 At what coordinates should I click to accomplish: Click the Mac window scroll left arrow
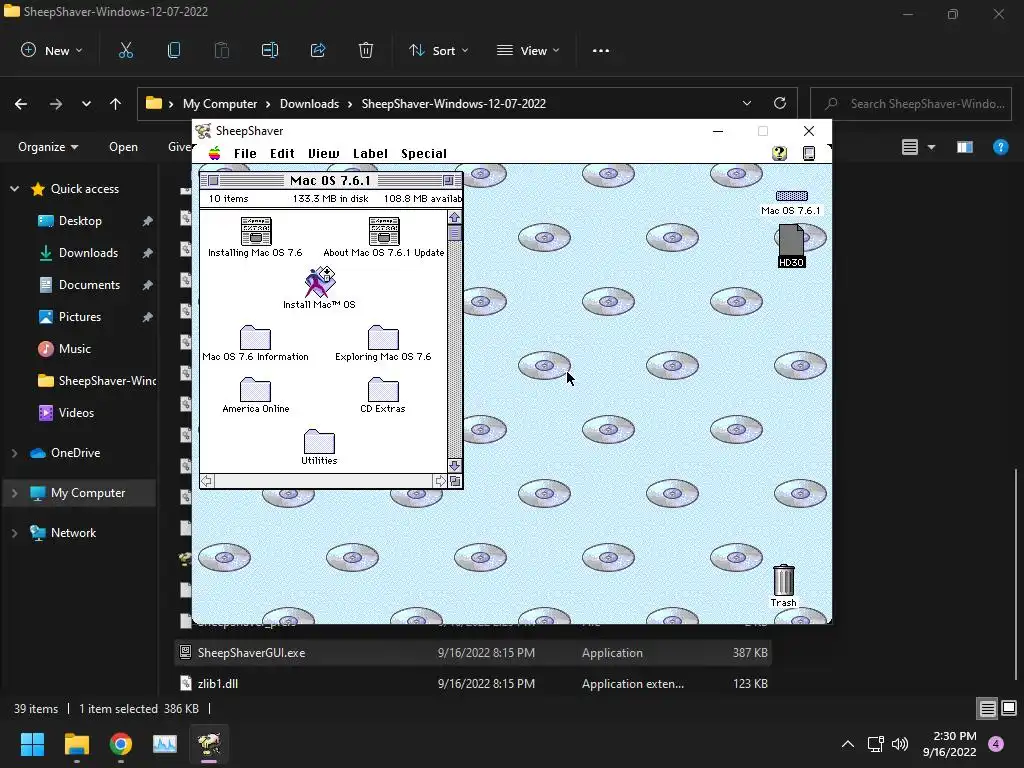[207, 481]
